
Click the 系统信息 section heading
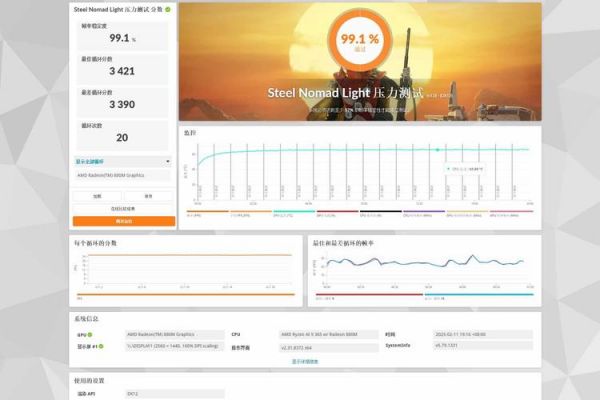click(86, 318)
